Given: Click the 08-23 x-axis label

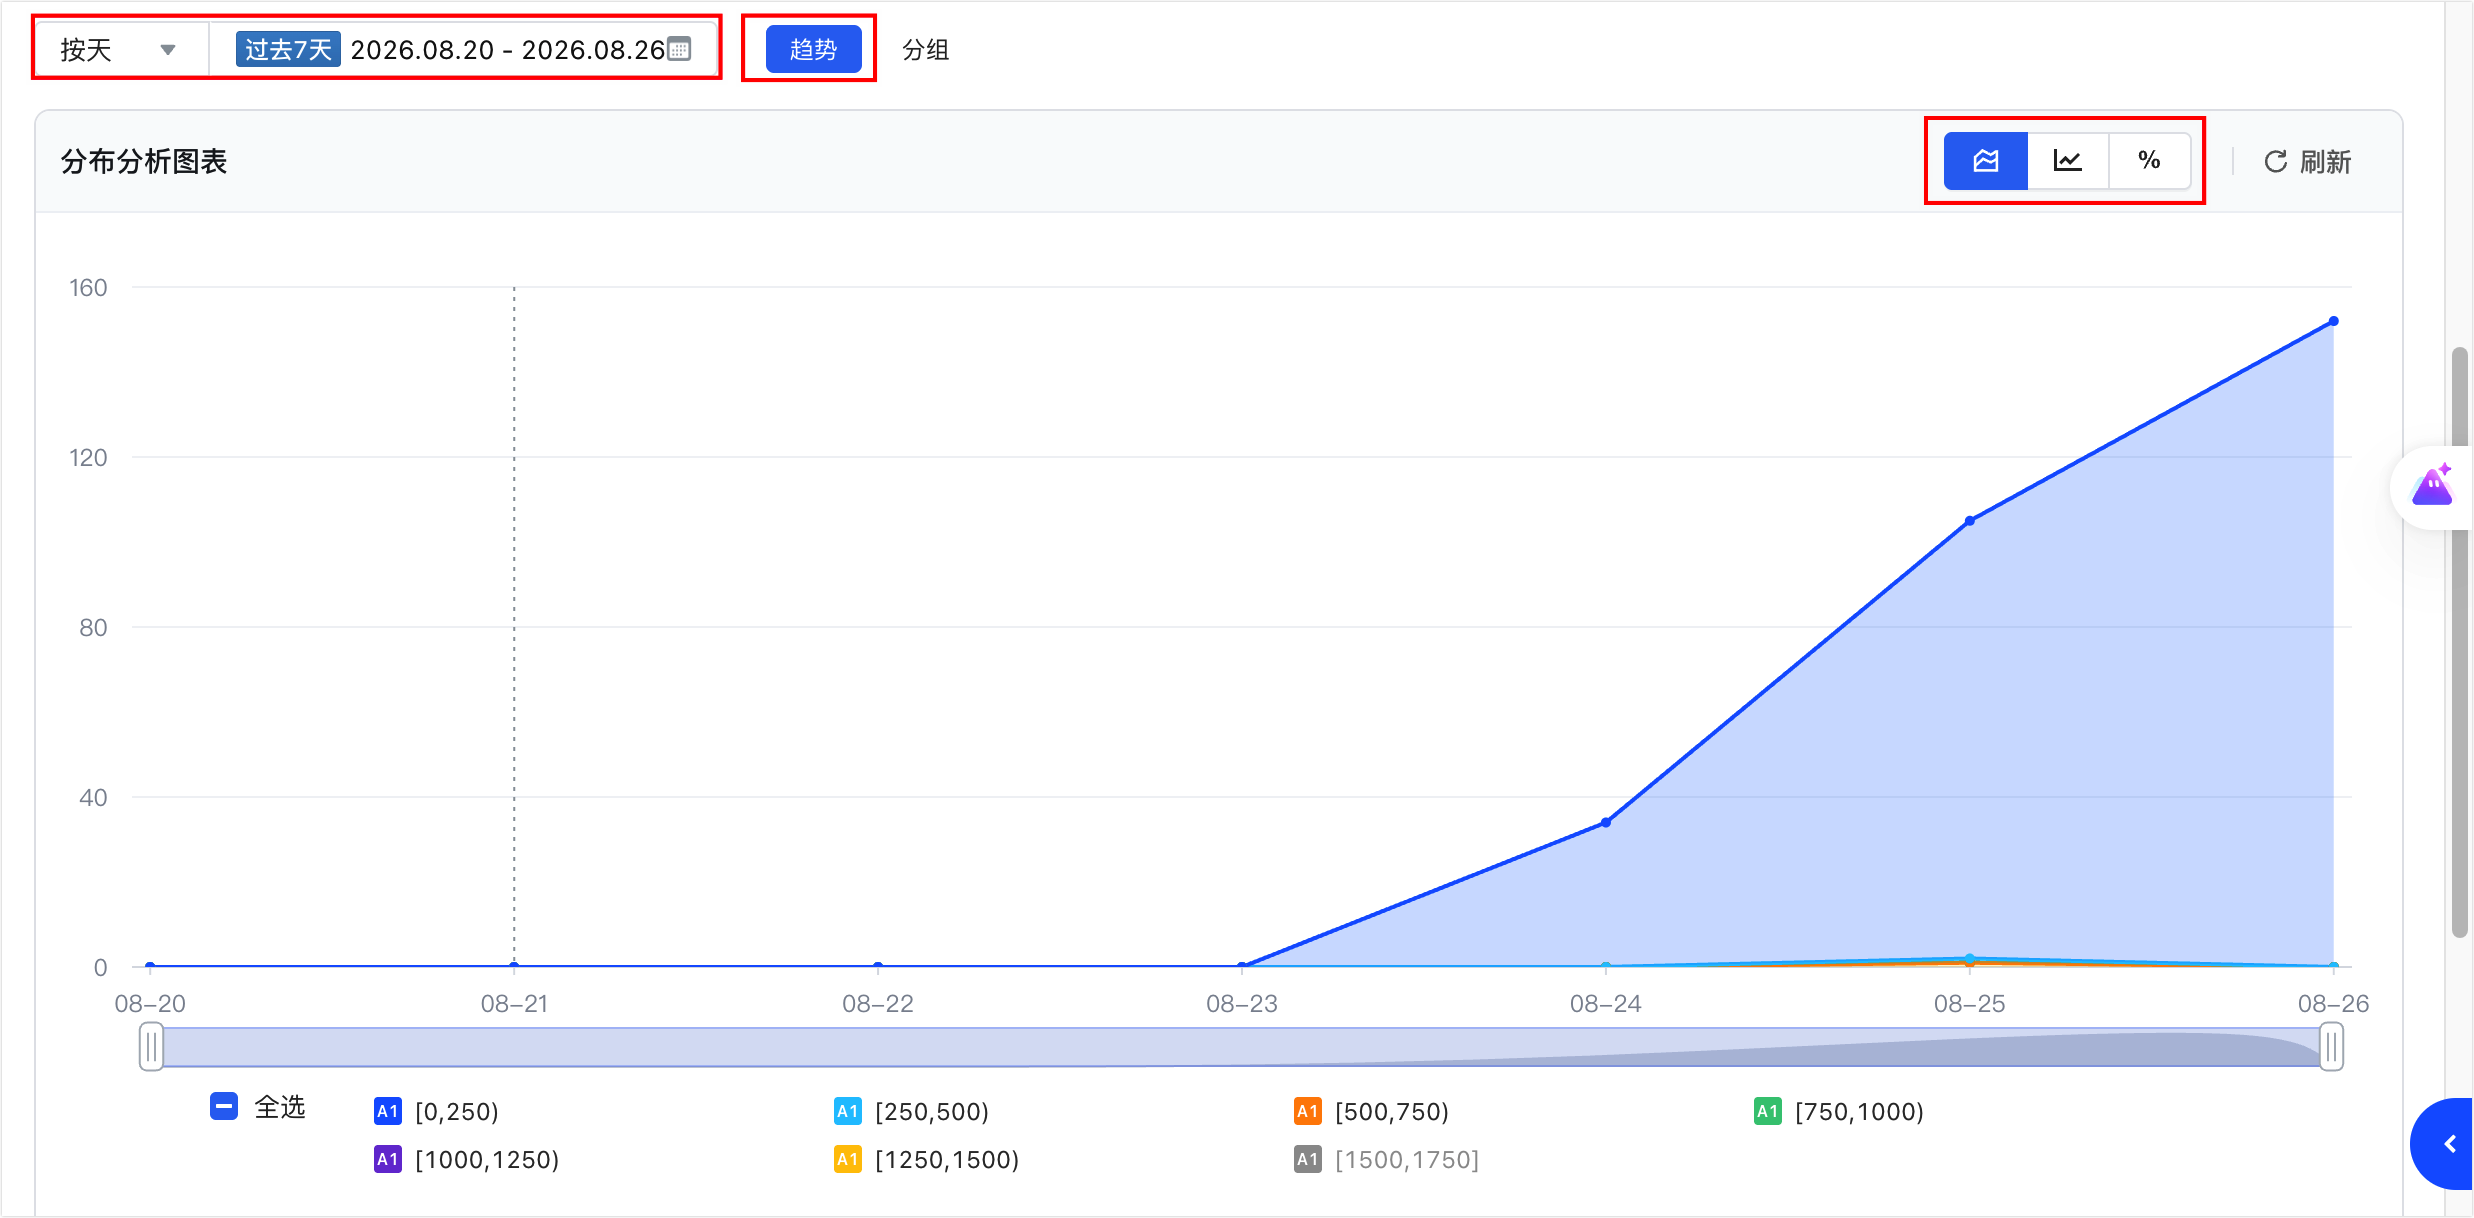Looking at the screenshot, I should click(1241, 1003).
